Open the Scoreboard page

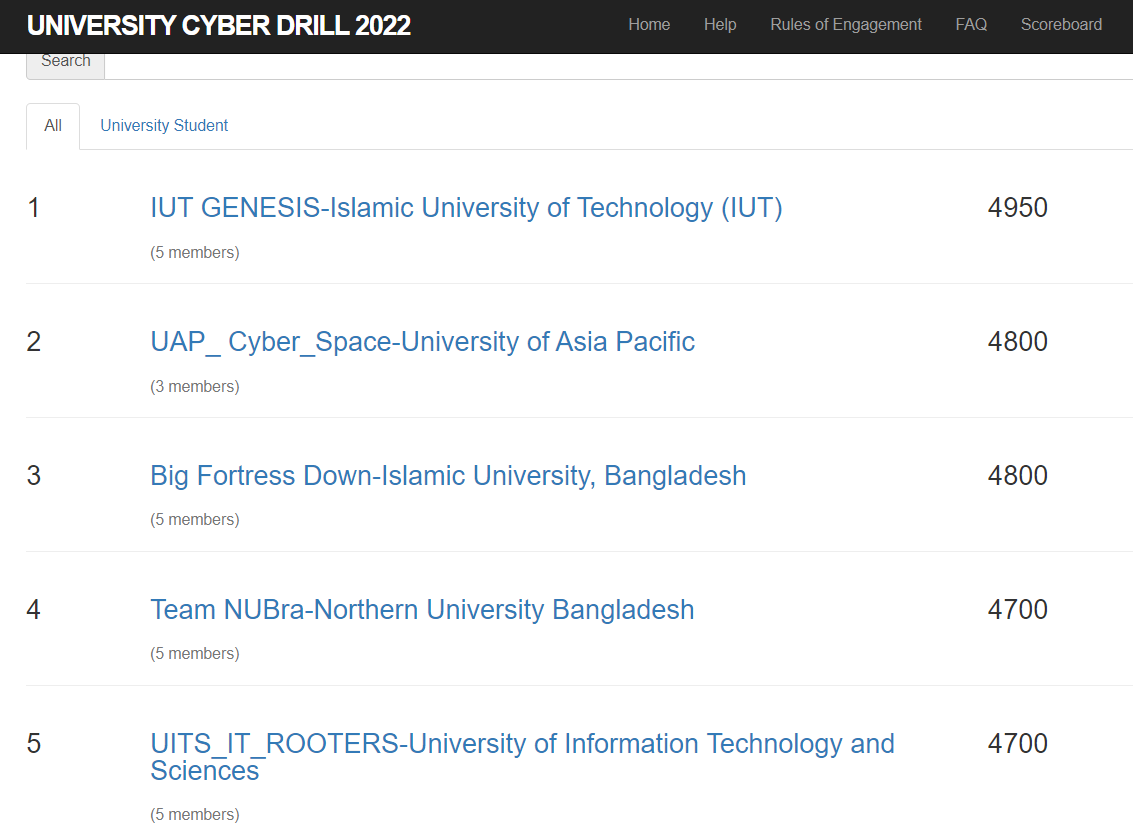(1061, 25)
